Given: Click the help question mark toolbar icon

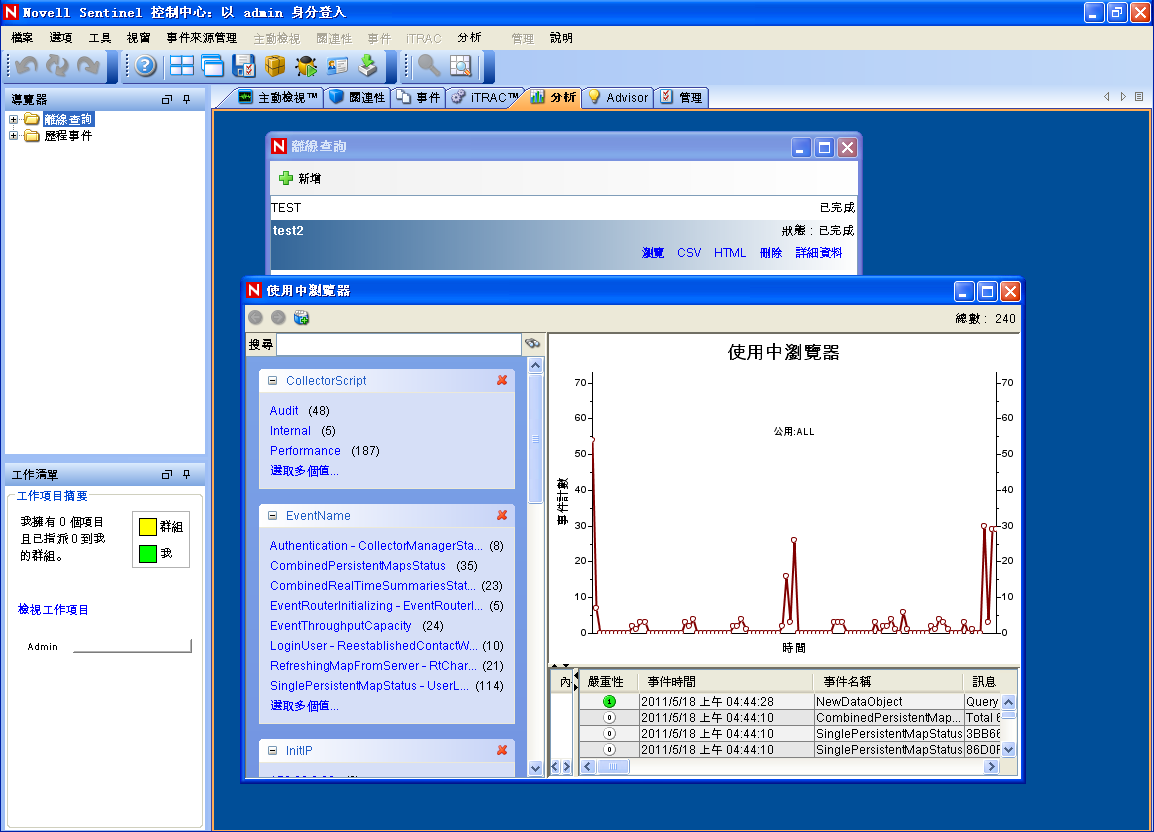Looking at the screenshot, I should click(146, 66).
